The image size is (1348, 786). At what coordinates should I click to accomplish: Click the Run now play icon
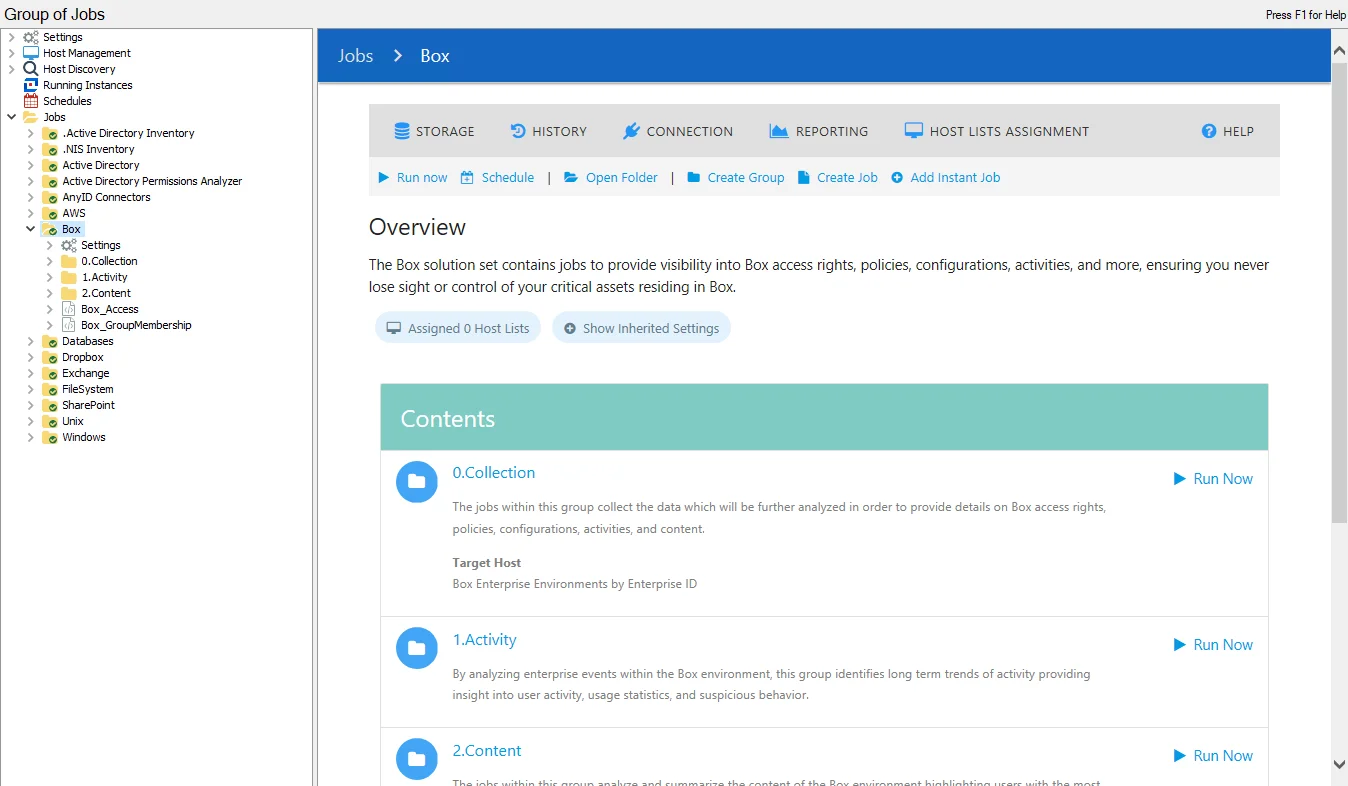pyautogui.click(x=384, y=177)
